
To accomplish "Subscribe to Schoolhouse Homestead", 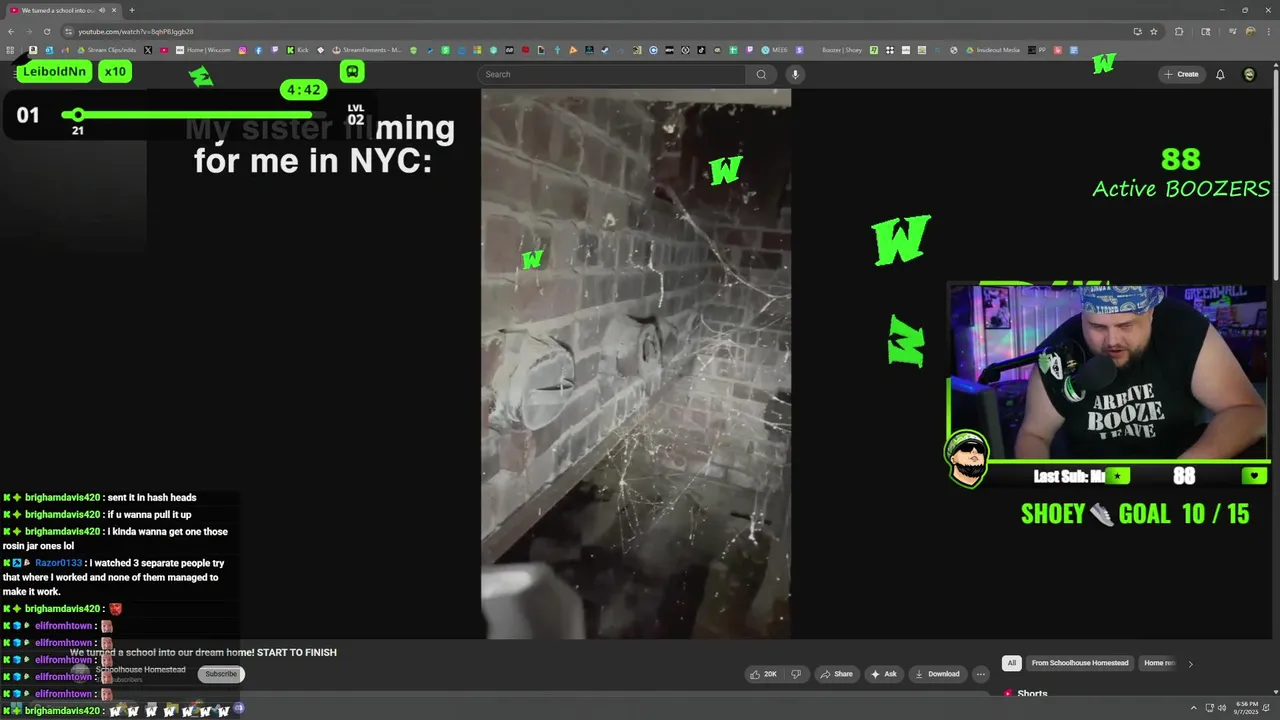I will click(221, 674).
